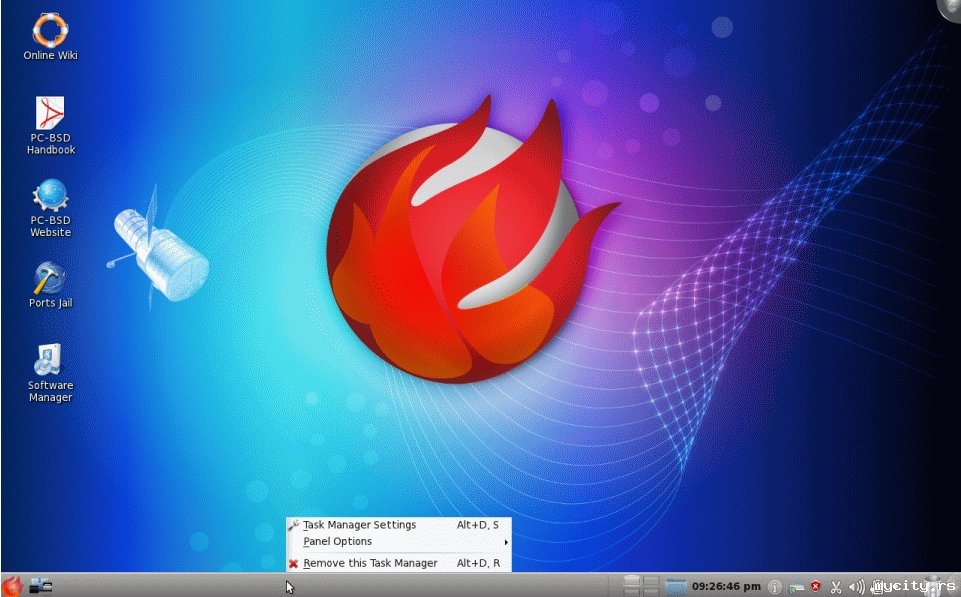Click the 09:26:46 pm clock
961x597 pixels.
726,587
